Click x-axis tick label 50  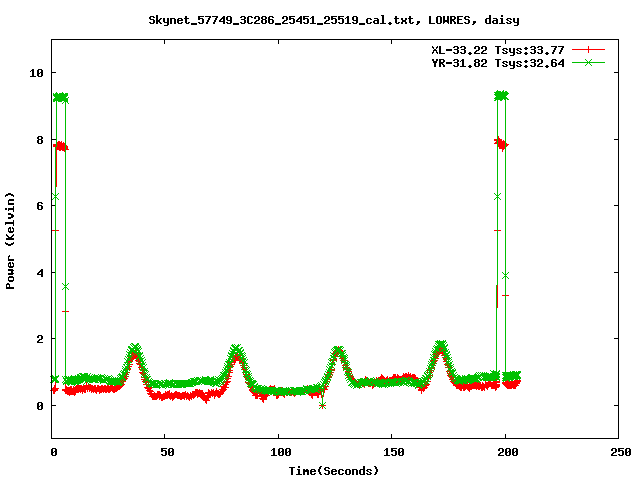point(167,452)
